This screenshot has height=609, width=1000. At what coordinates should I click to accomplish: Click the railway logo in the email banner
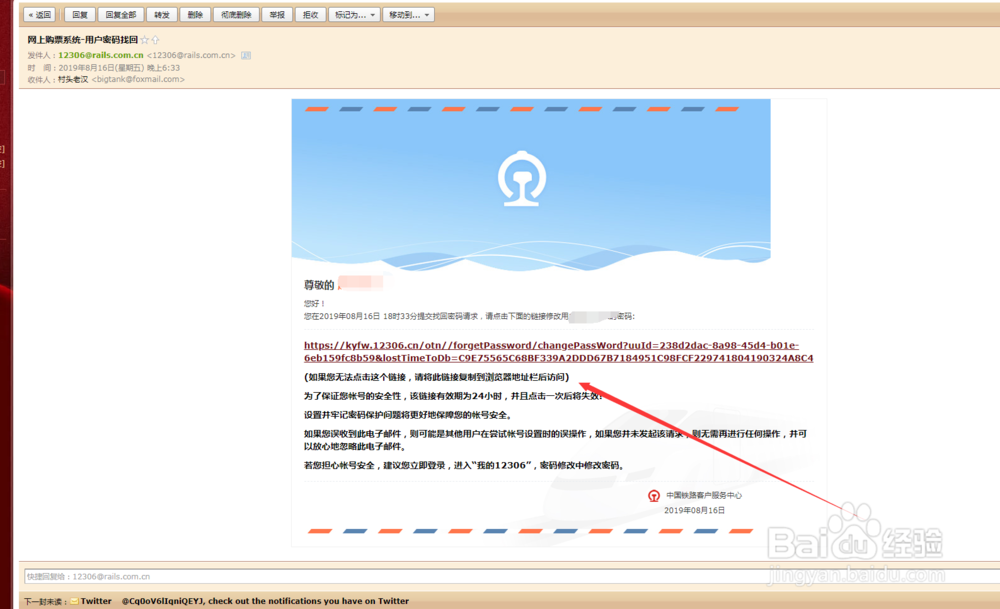pyautogui.click(x=522, y=179)
